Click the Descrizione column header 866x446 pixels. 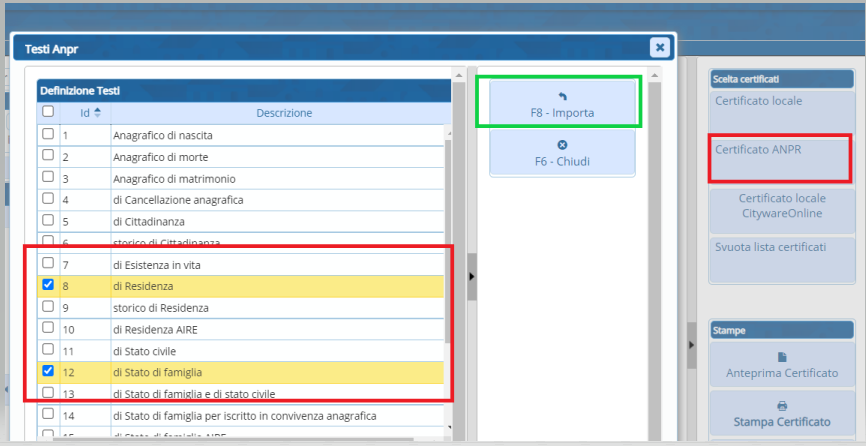pyautogui.click(x=284, y=113)
